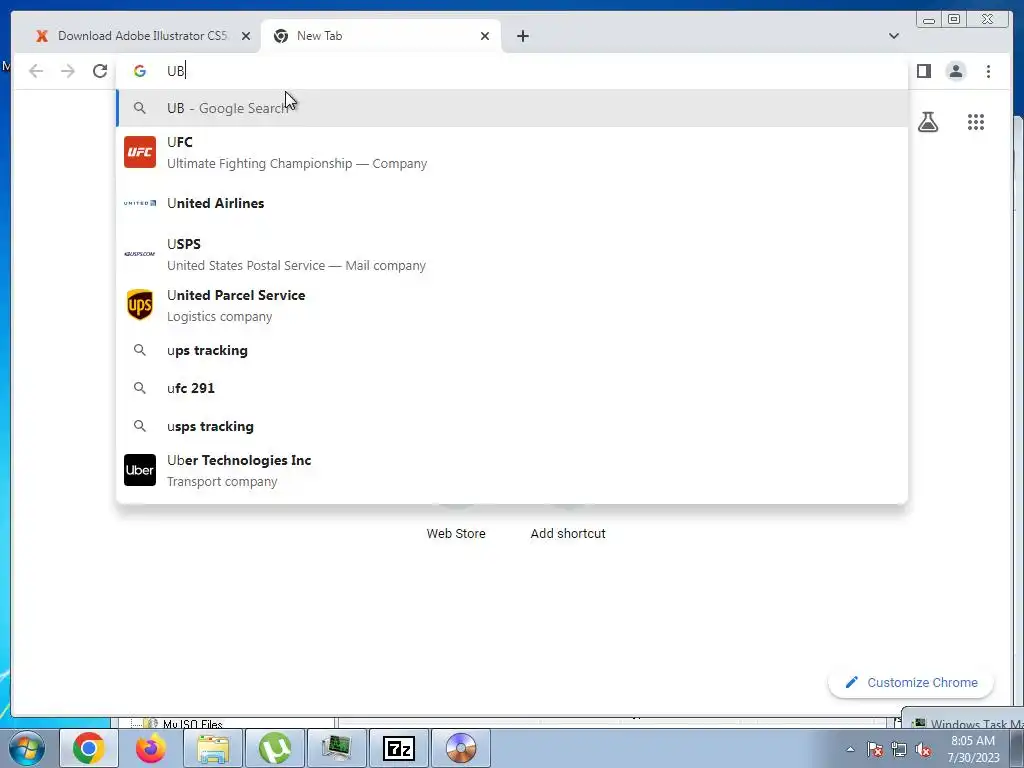The width and height of the screenshot is (1024, 768).
Task: Select the New Tab tab
Action: point(381,36)
